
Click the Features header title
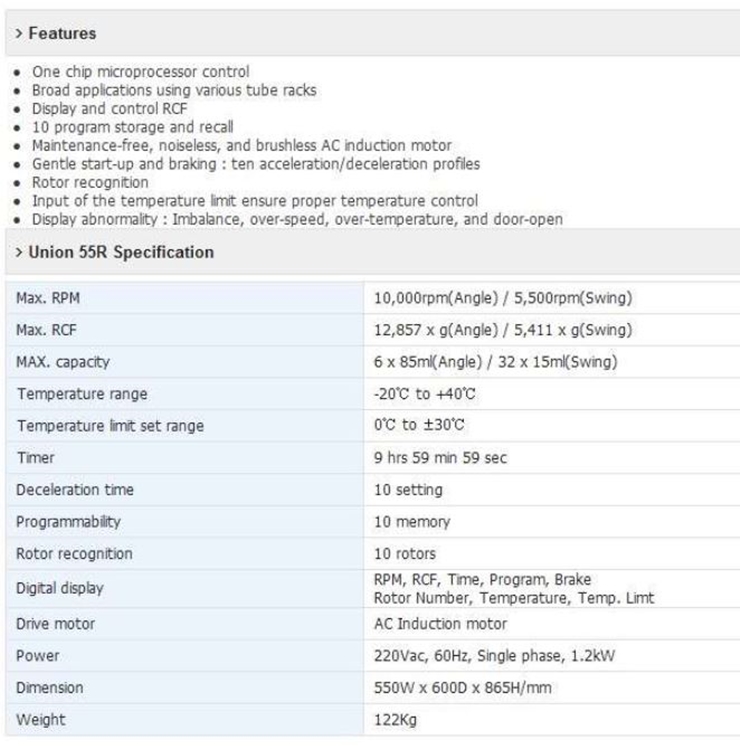coord(62,34)
